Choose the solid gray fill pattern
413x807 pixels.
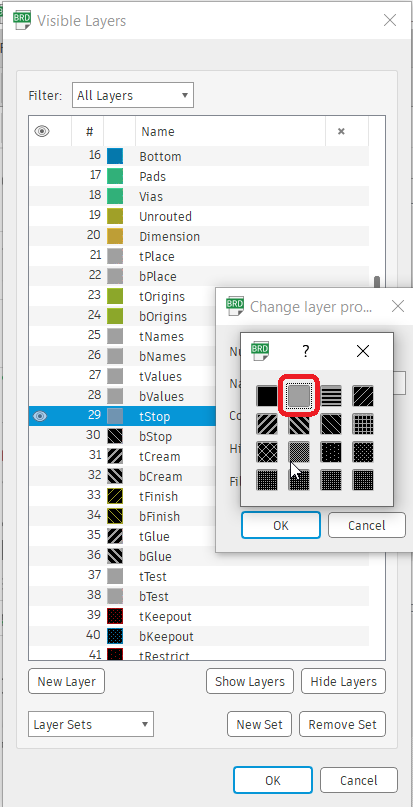pos(299,396)
